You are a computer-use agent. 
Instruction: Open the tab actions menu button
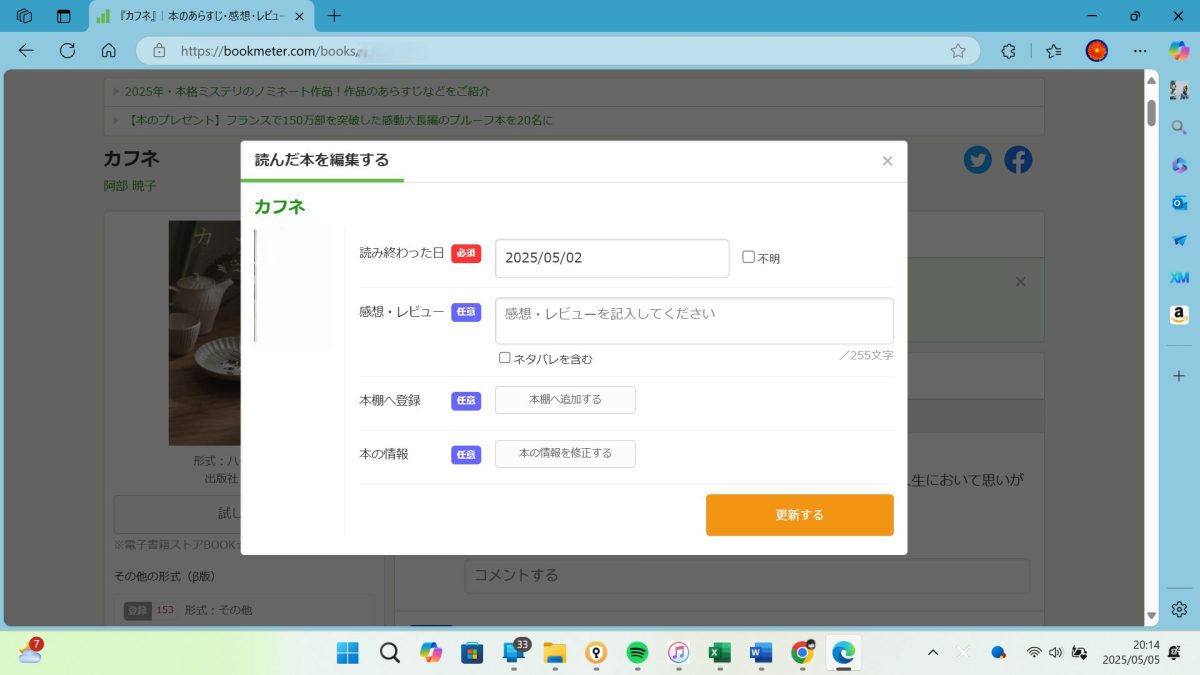(x=64, y=16)
